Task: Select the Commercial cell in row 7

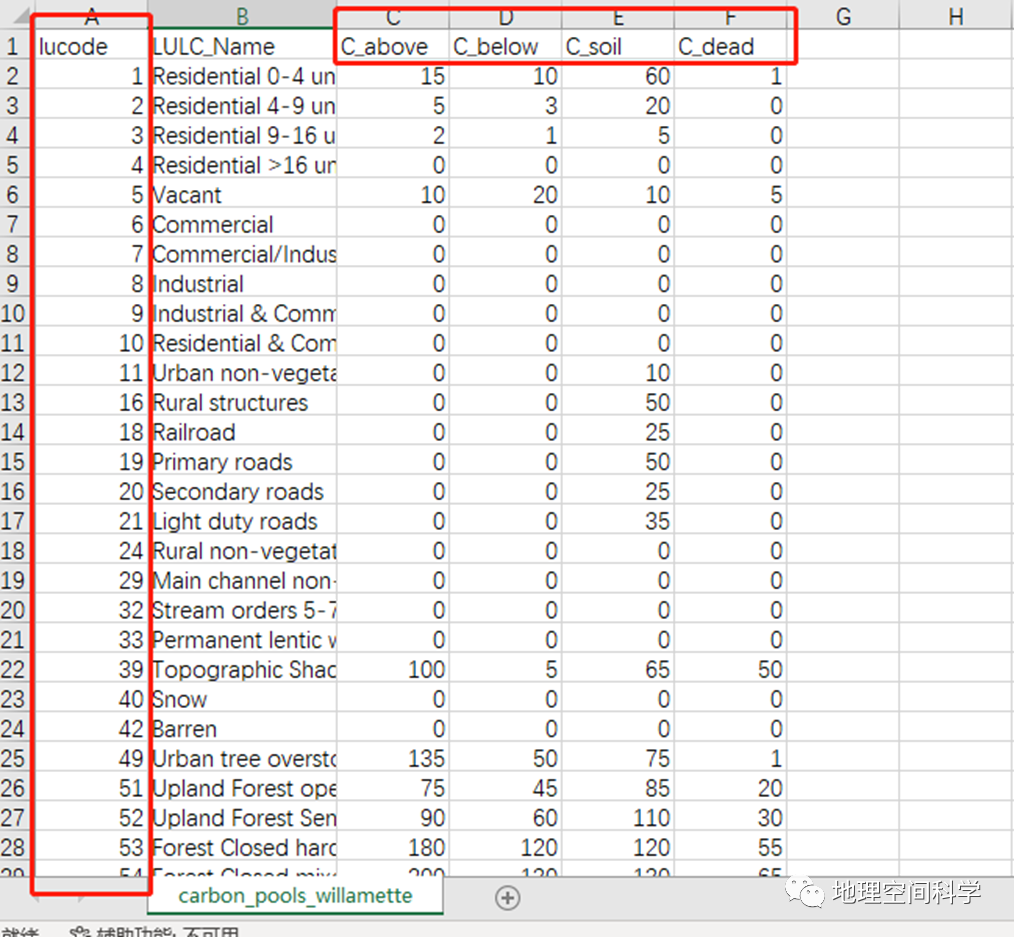Action: click(x=243, y=224)
